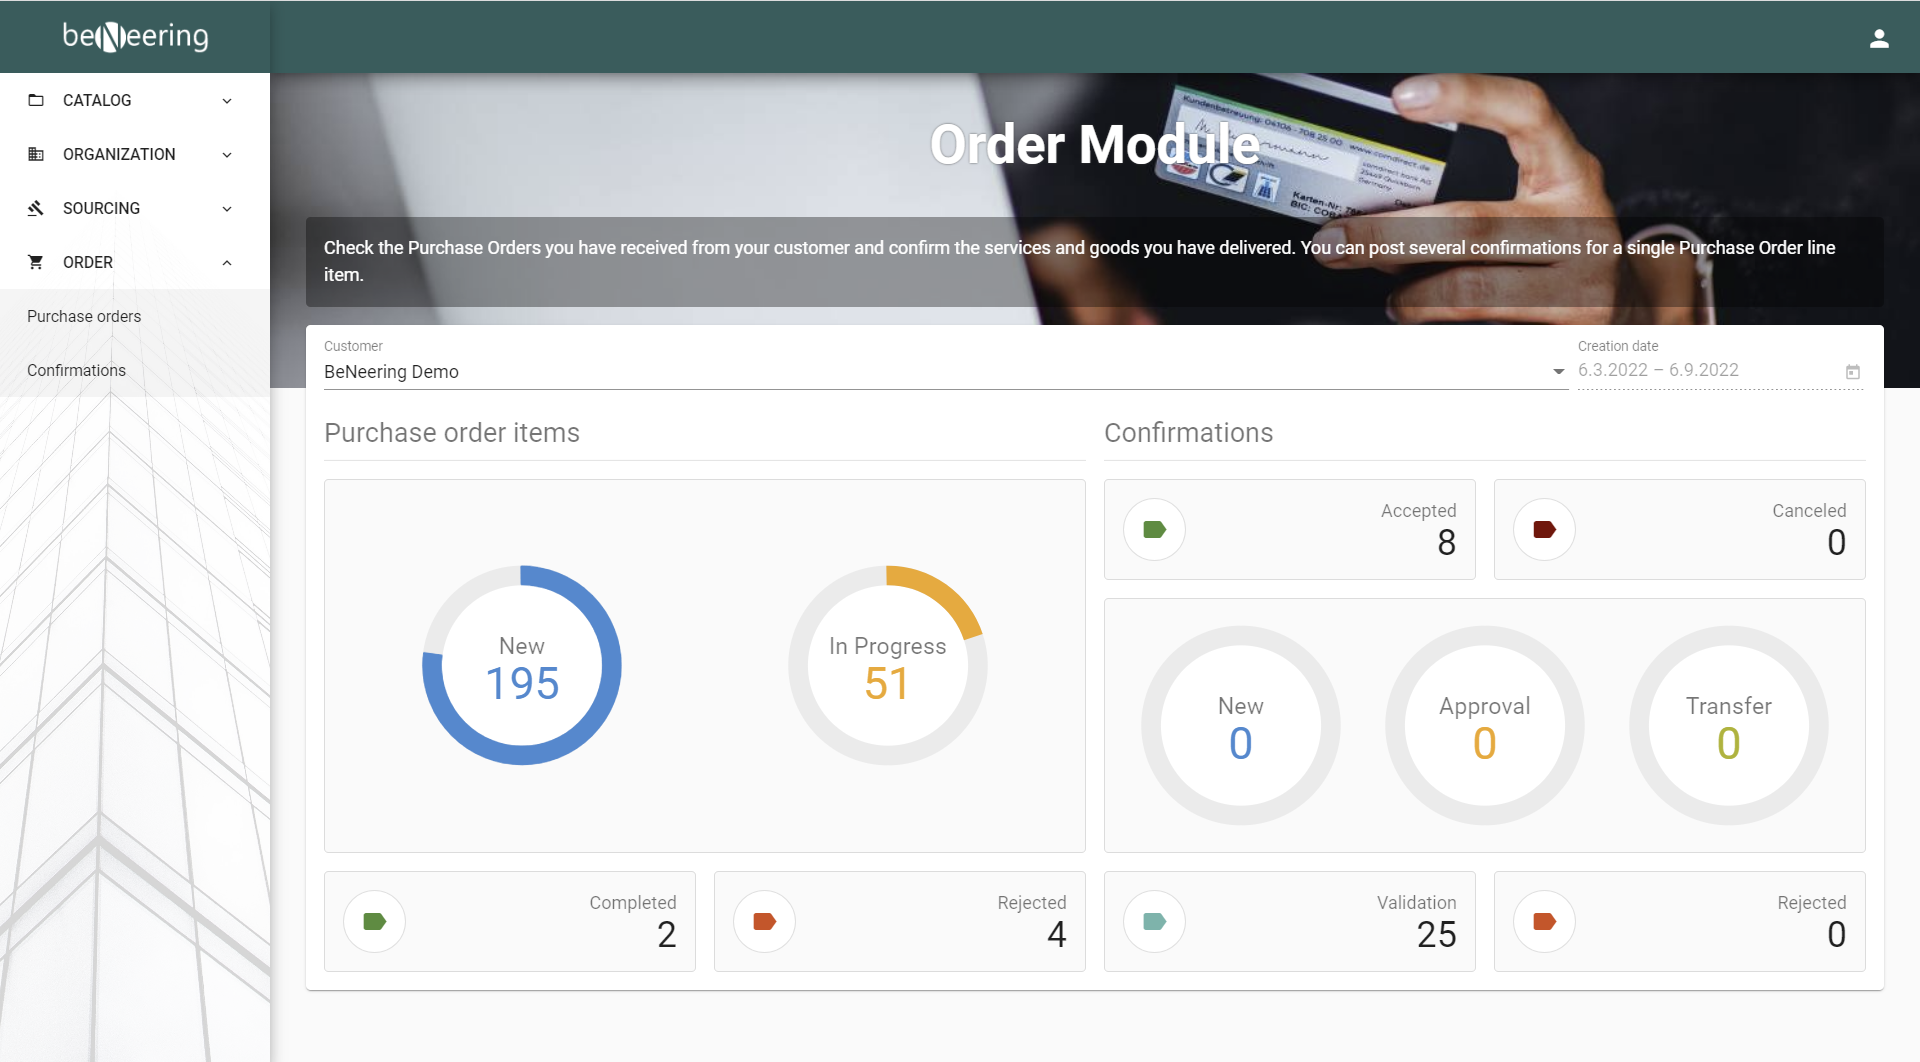Open Purchase orders from the sidebar
Image resolution: width=1920 pixels, height=1062 pixels.
coord(84,316)
